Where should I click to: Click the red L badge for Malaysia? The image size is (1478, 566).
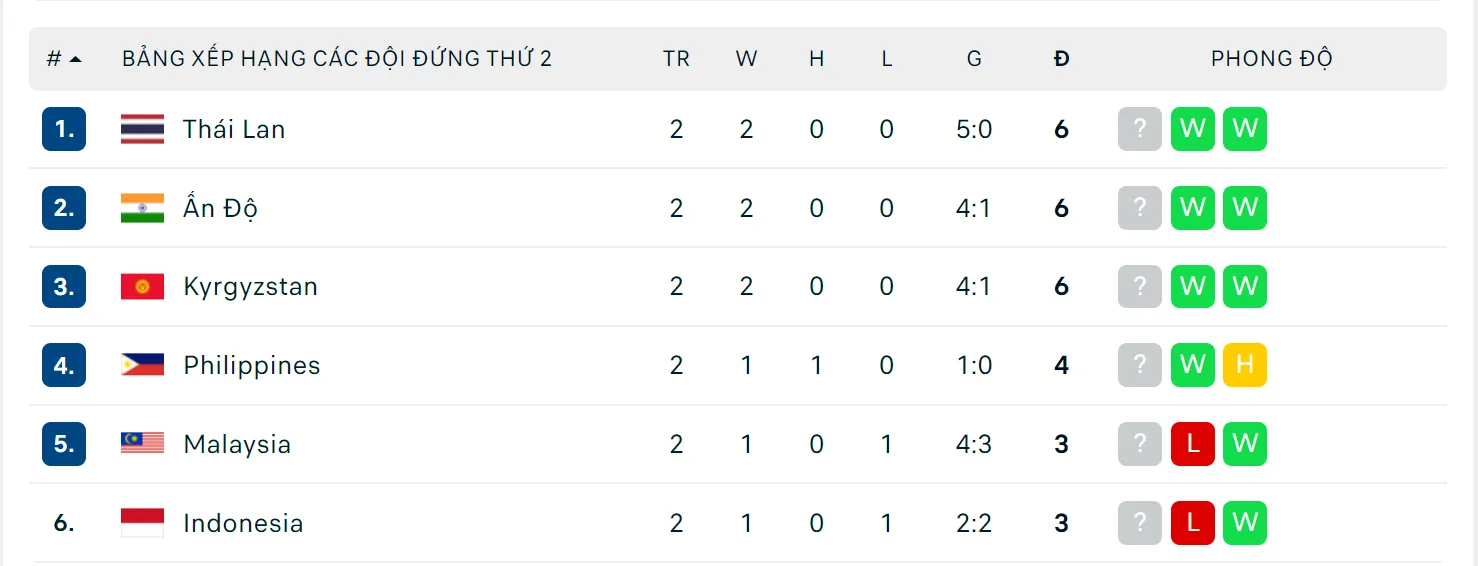pyautogui.click(x=1192, y=444)
